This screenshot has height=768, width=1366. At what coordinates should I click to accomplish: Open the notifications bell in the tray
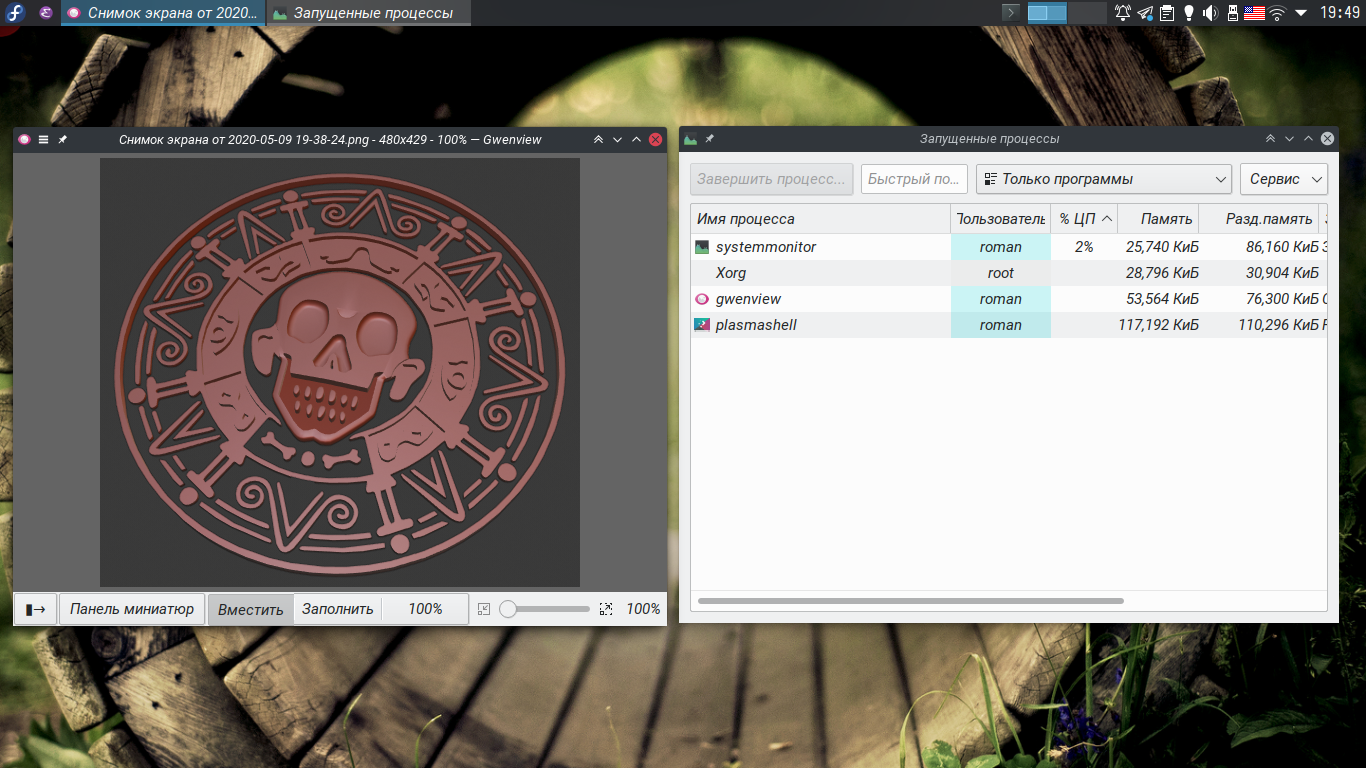[1123, 13]
